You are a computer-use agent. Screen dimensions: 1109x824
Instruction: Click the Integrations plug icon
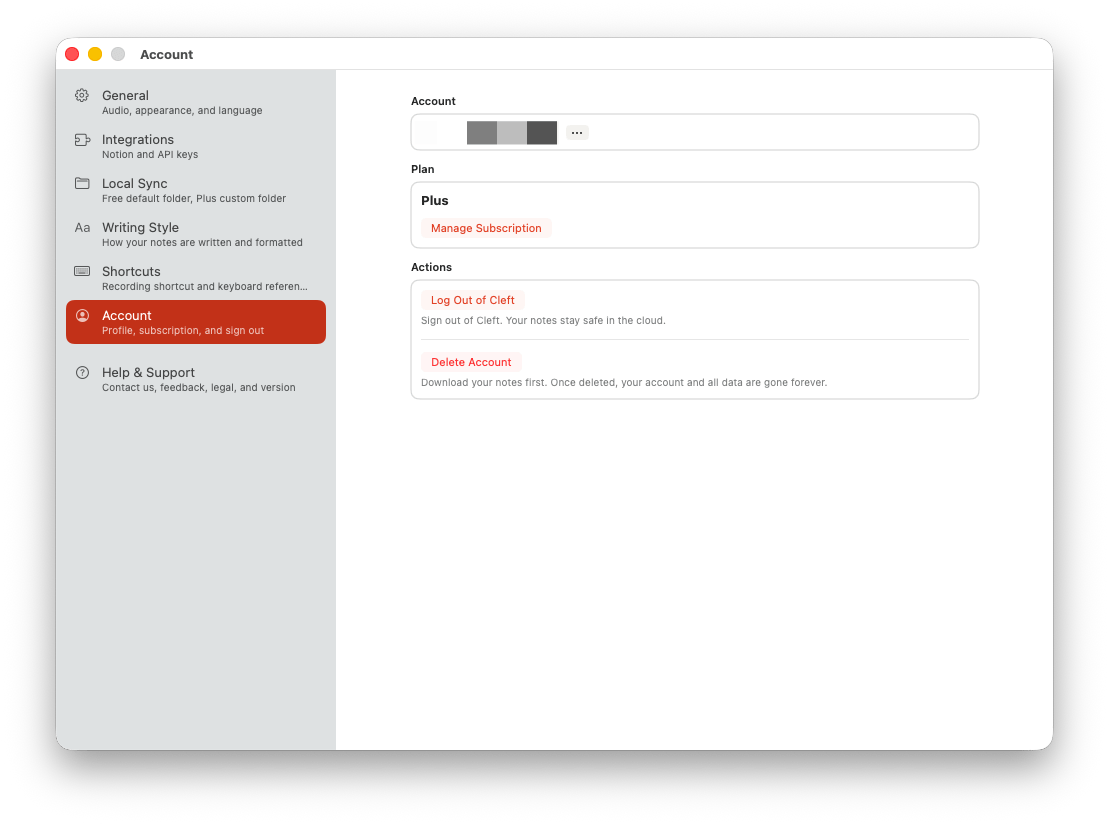[x=82, y=140]
